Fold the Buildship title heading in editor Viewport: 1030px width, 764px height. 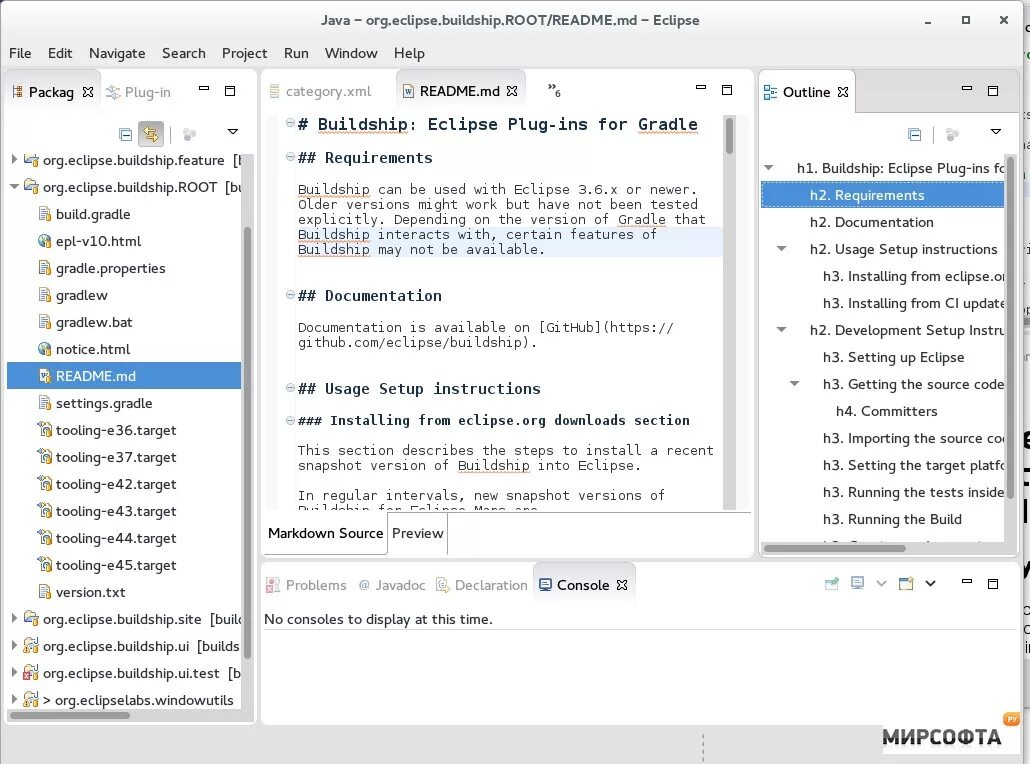(290, 122)
